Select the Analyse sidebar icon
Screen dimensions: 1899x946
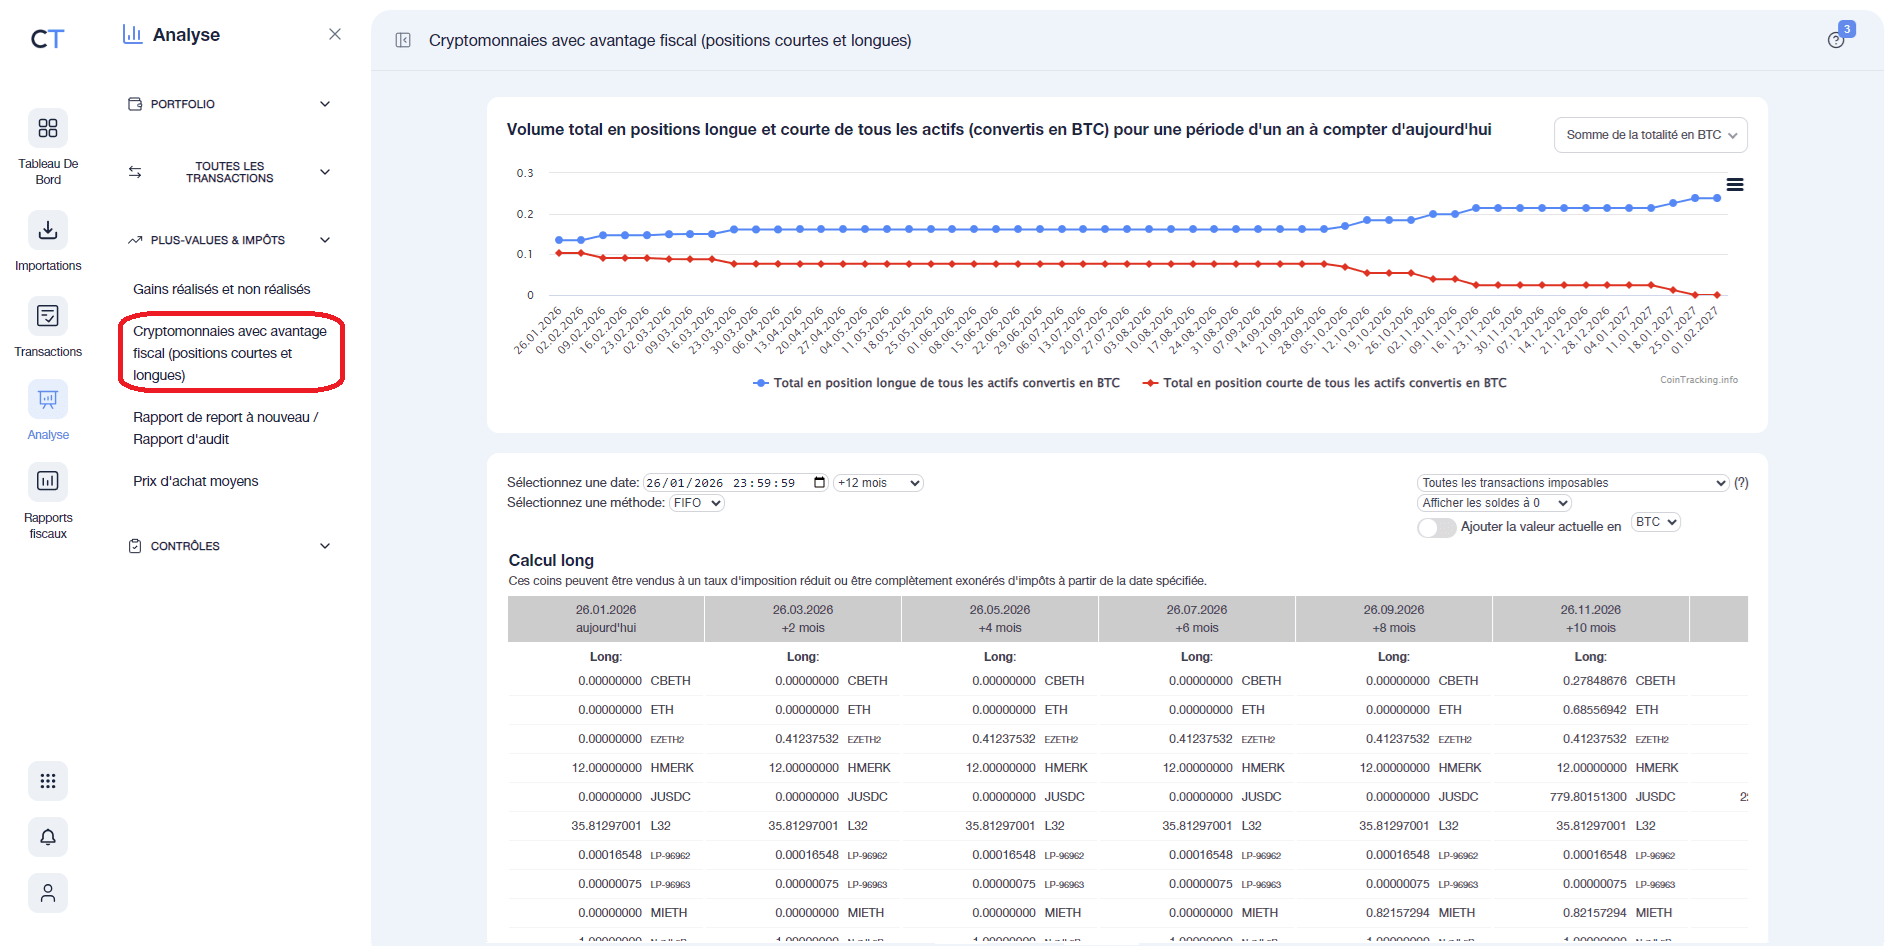(x=47, y=399)
